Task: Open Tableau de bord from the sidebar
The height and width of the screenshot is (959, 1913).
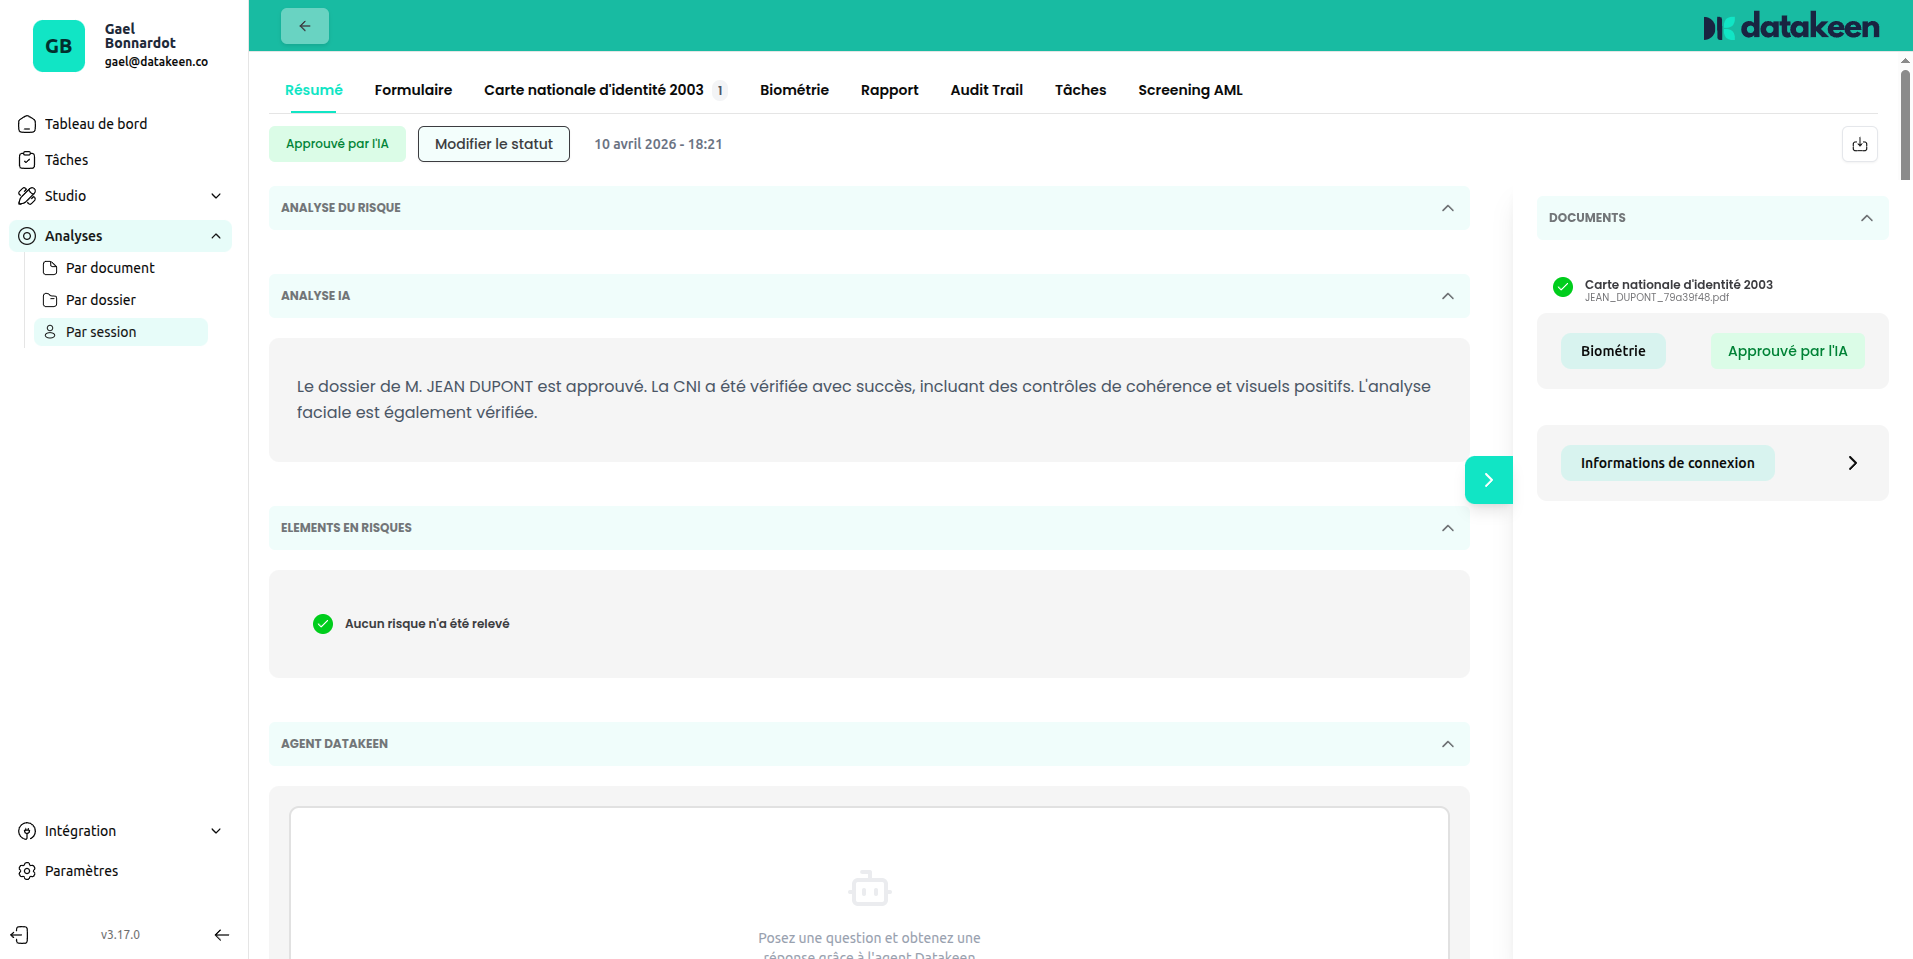Action: click(96, 123)
